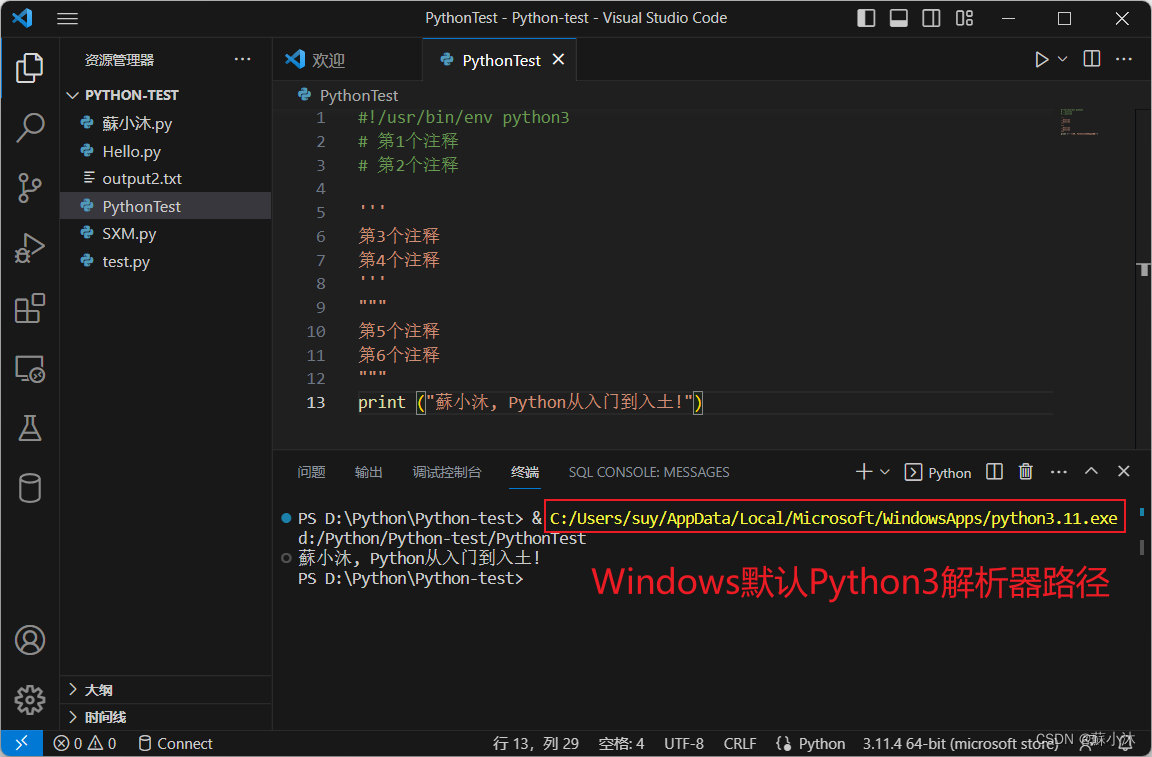The image size is (1152, 757).
Task: Open the new terminal profile dropdown
Action: coord(885,472)
